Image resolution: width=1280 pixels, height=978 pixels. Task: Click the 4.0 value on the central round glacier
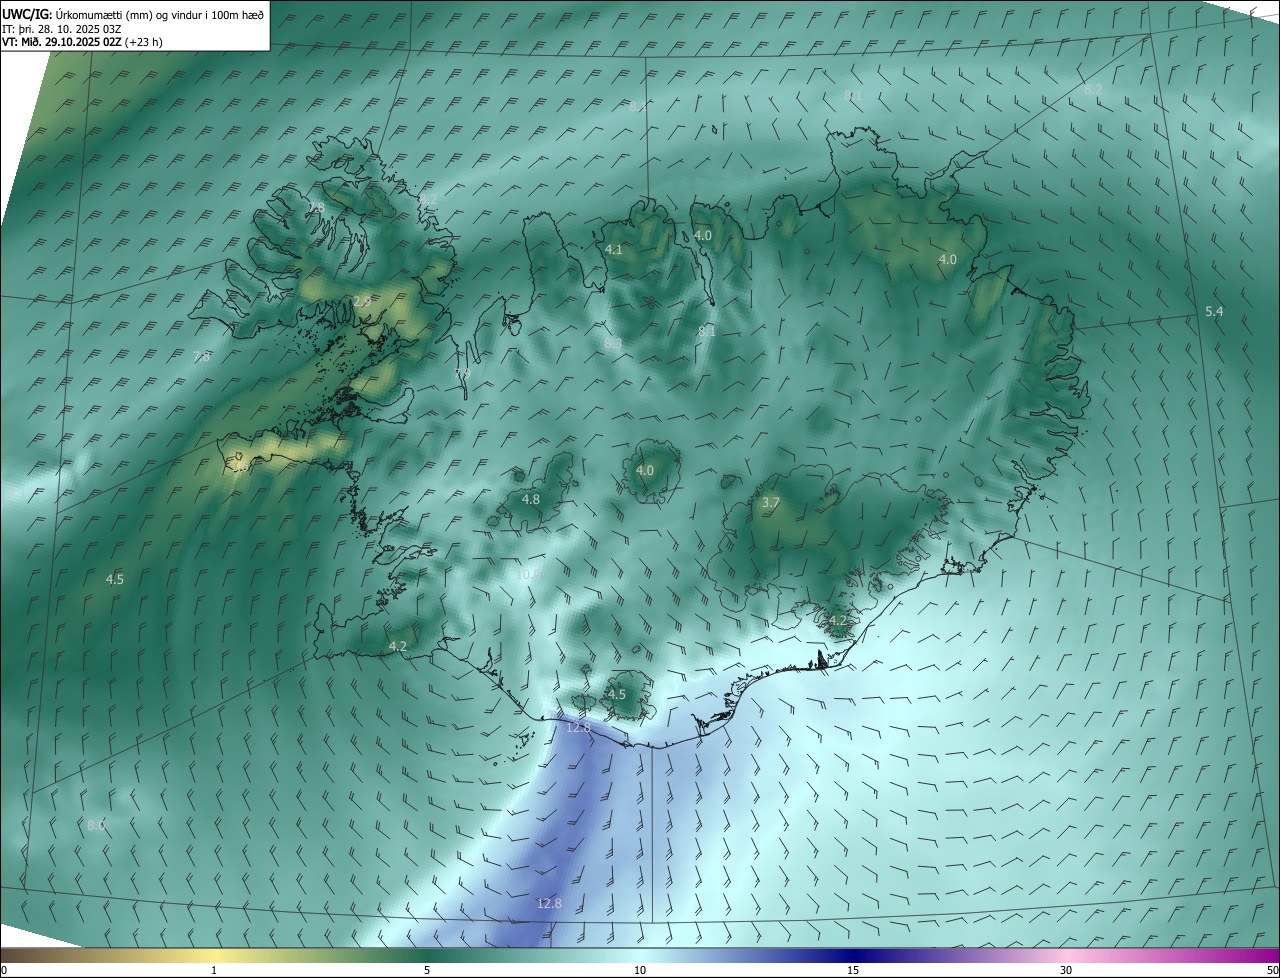tap(645, 470)
